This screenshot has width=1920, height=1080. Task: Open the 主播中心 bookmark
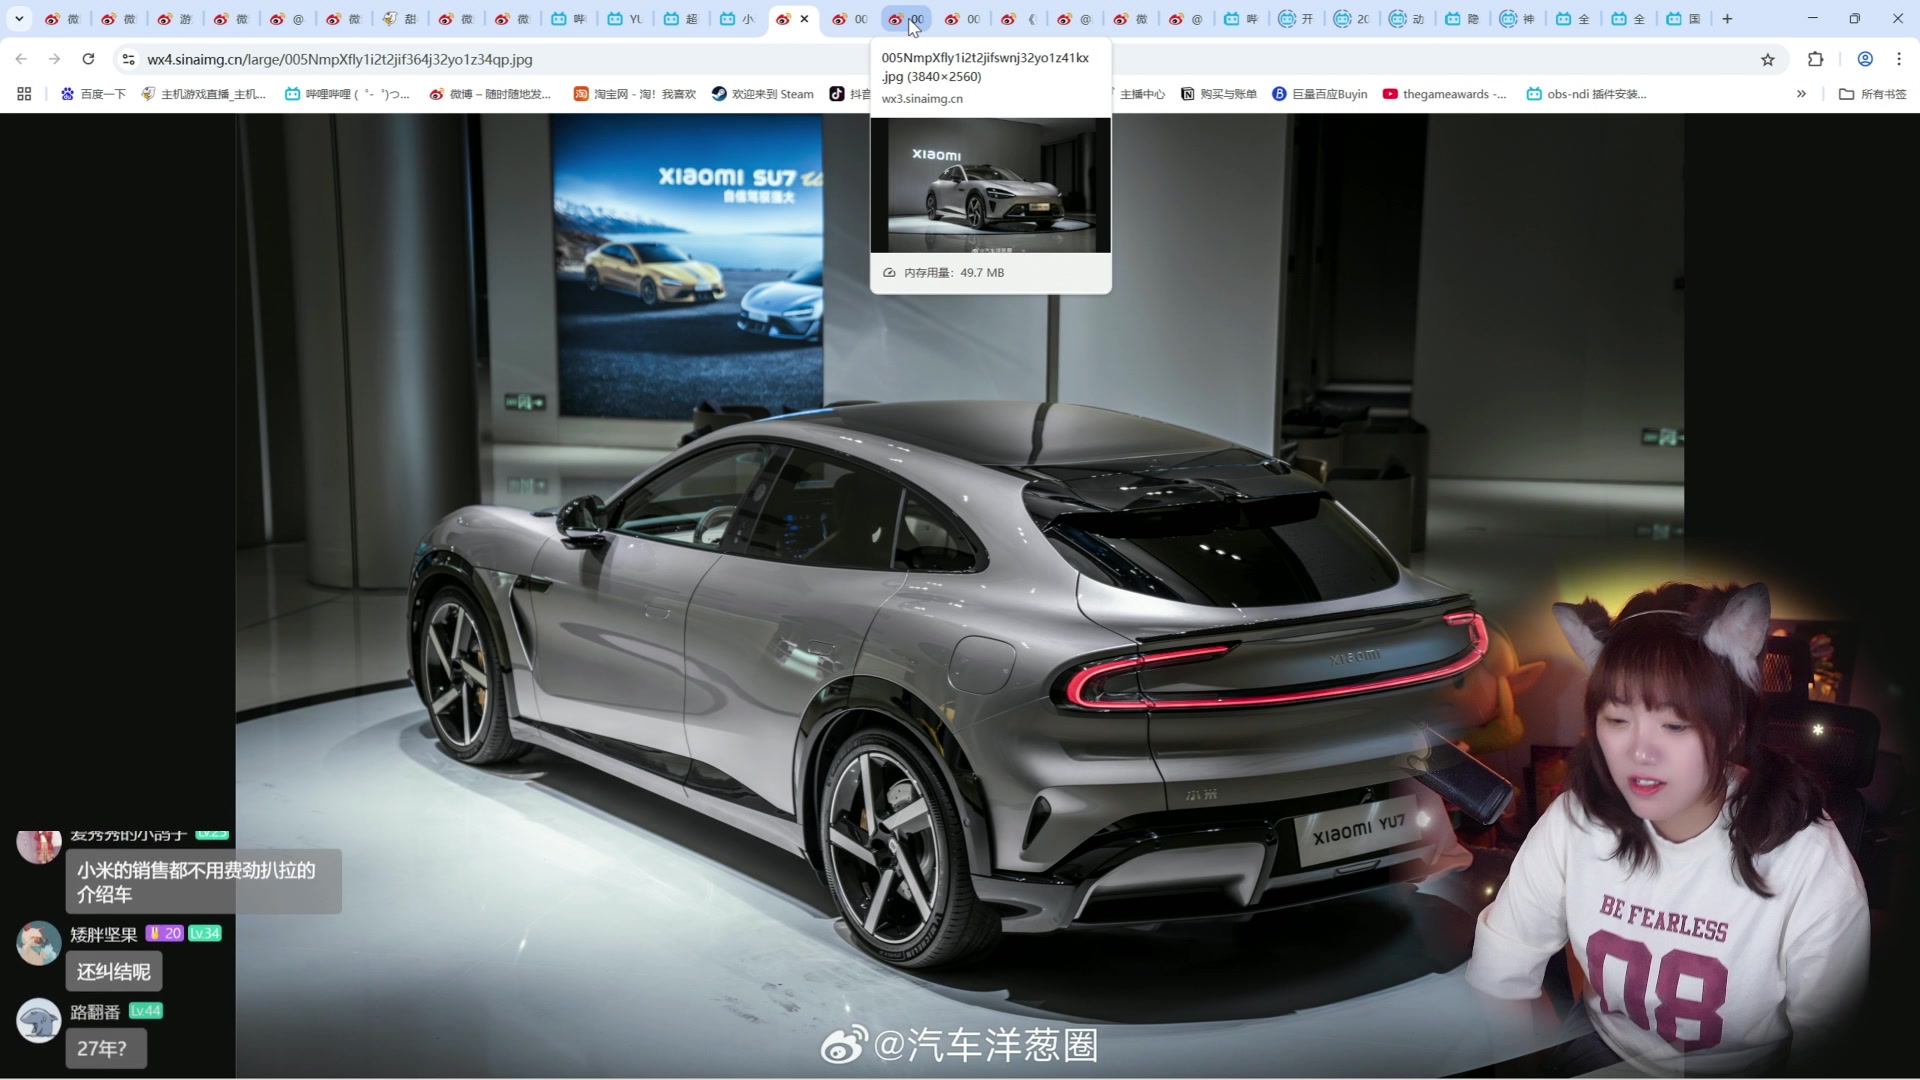[1141, 94]
